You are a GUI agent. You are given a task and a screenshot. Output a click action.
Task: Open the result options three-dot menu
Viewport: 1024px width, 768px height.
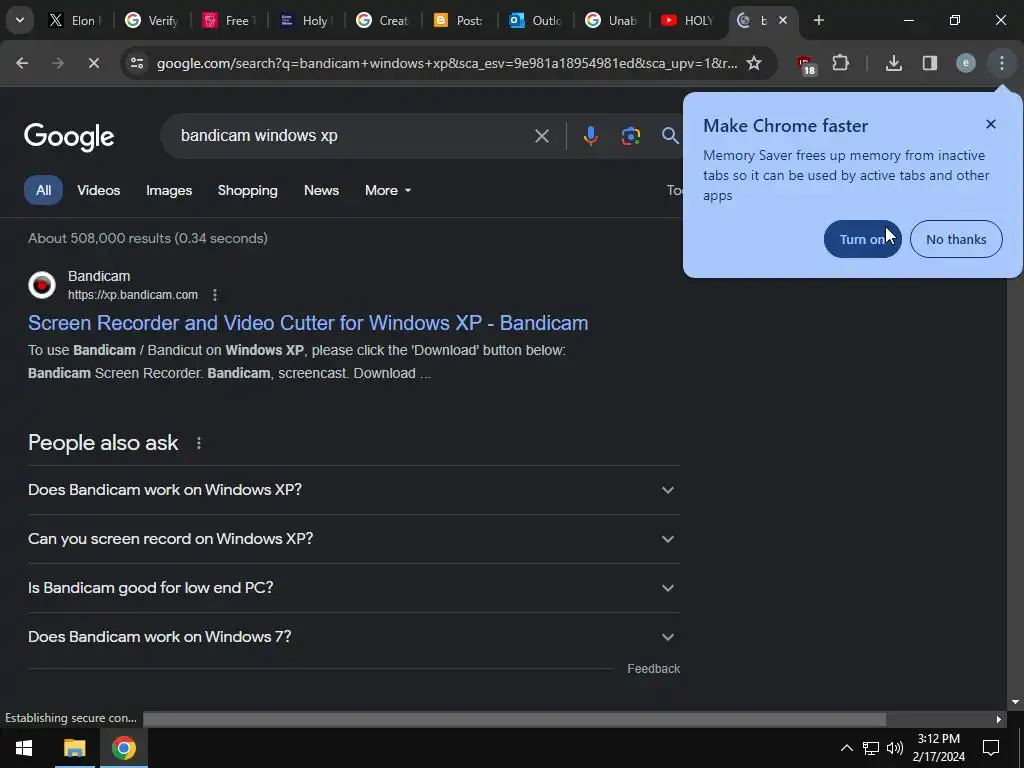tap(215, 295)
